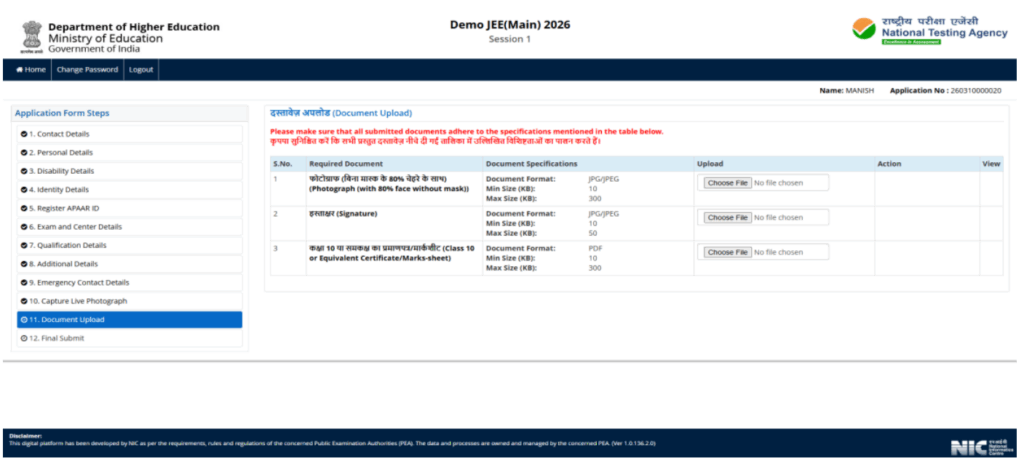Click the red English specifications warning
1024x464 pixels.
(466, 131)
